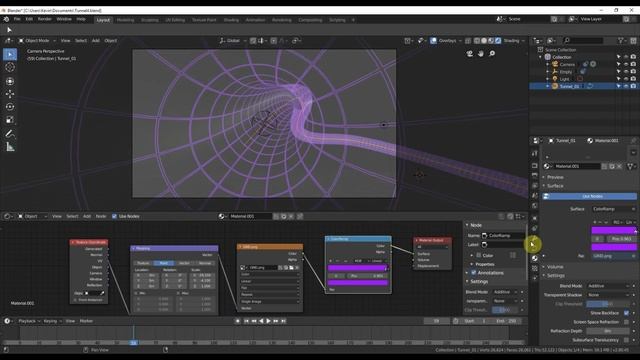Unlink Material.001 with X in properties
Screen dimensions: 640x360
point(619,166)
